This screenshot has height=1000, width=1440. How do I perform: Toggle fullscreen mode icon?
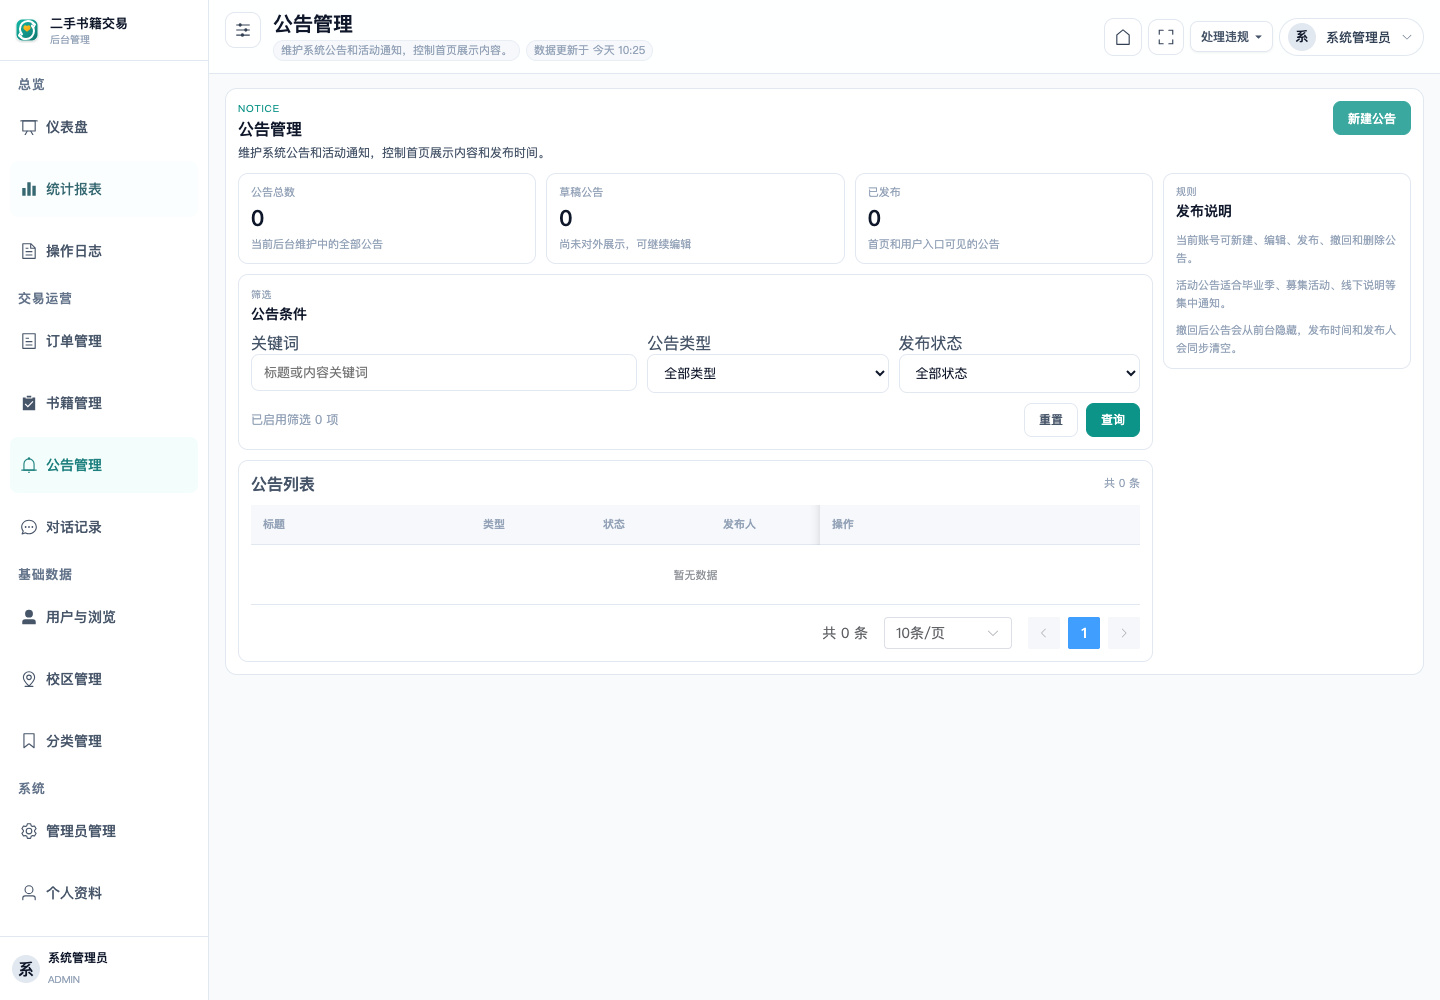click(1166, 37)
